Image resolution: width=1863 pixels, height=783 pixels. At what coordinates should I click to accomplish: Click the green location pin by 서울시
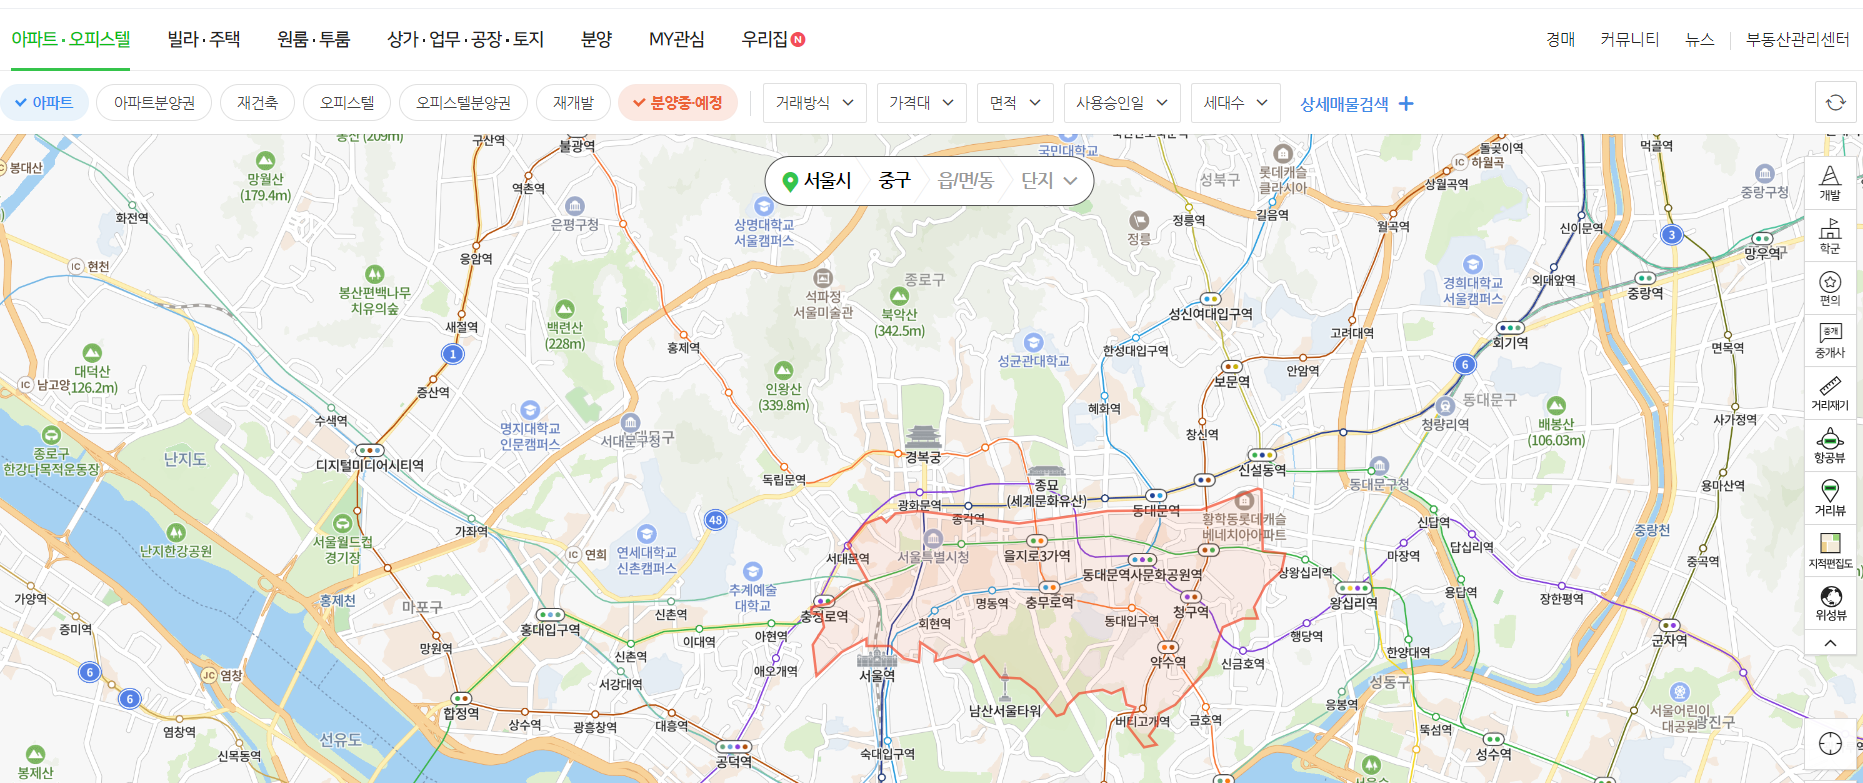pos(790,181)
